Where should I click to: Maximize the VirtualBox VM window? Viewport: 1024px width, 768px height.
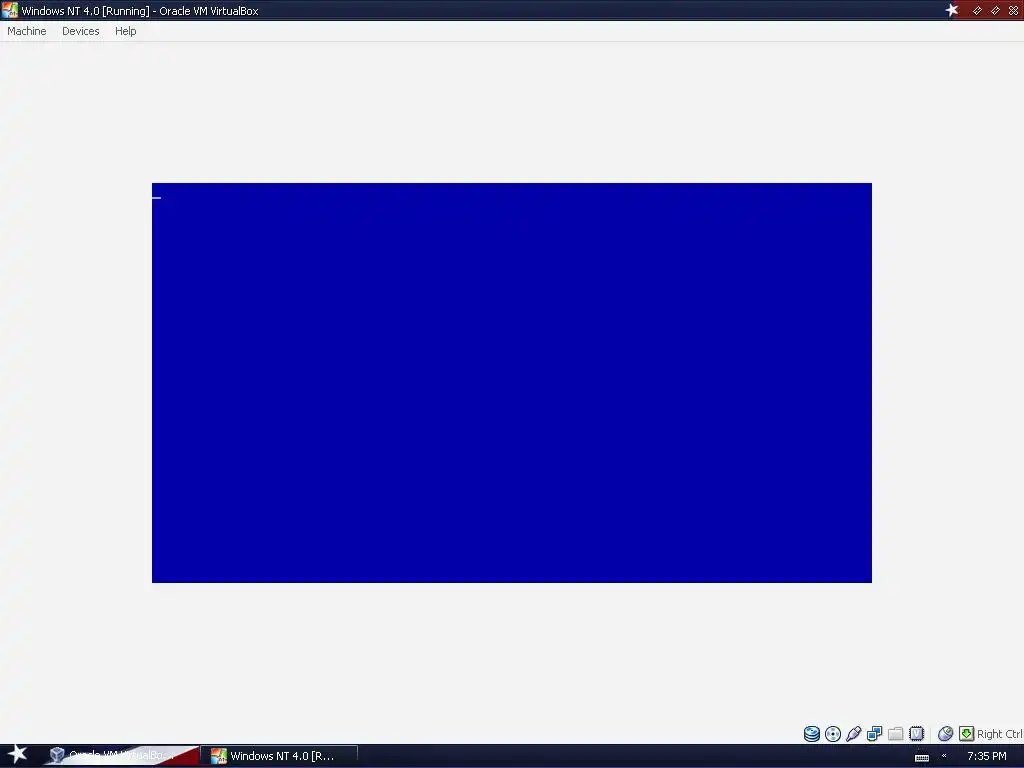click(x=995, y=10)
